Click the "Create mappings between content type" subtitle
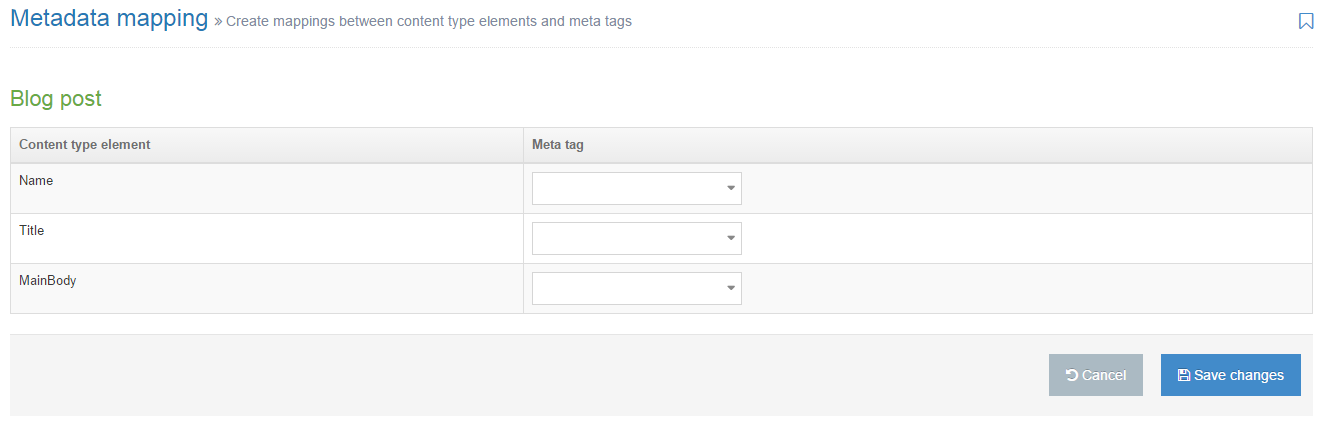The height and width of the screenshot is (429, 1321). click(x=429, y=21)
